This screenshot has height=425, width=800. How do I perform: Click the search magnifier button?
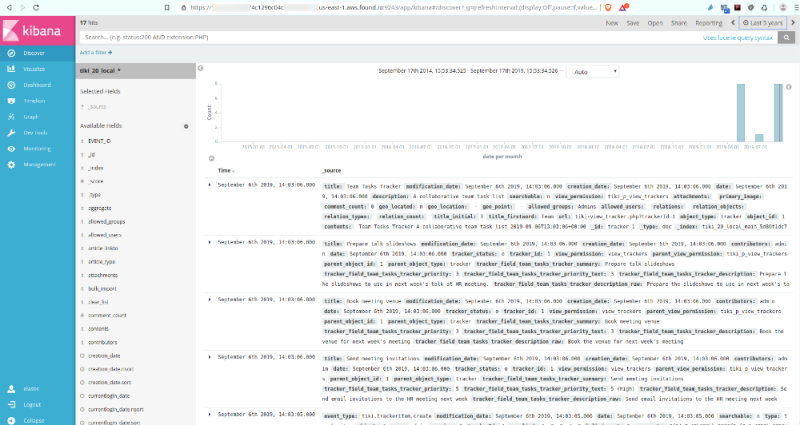(x=786, y=37)
